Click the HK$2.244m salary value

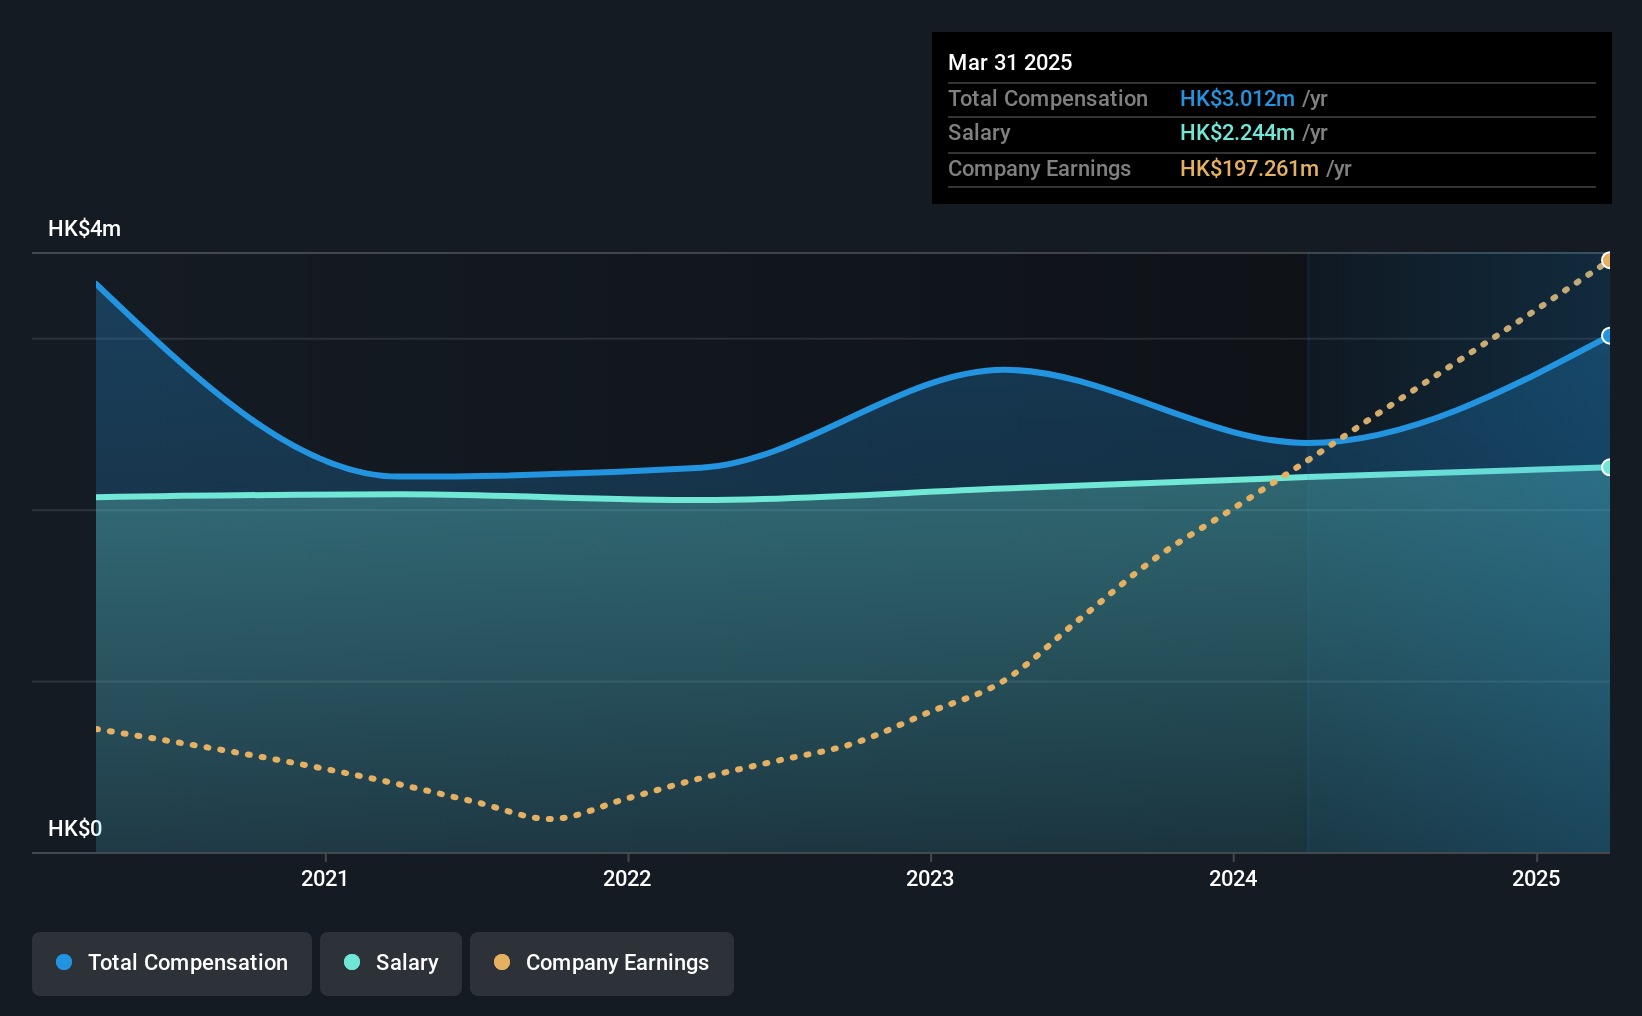pyautogui.click(x=1237, y=133)
